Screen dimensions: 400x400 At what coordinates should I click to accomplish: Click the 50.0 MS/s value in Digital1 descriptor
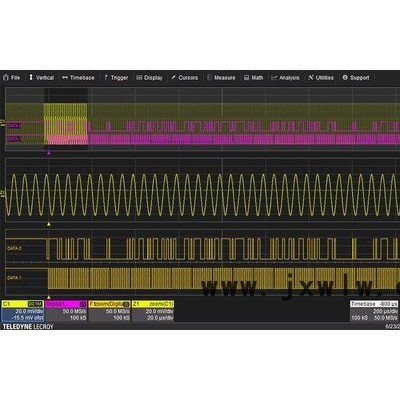click(x=74, y=311)
